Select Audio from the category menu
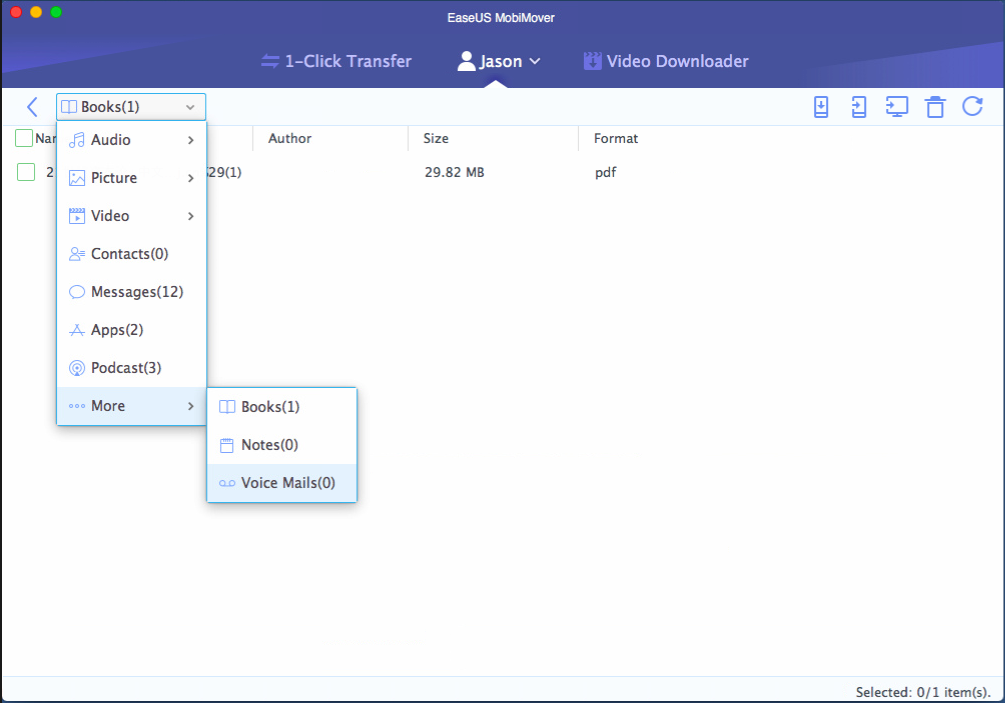 tap(131, 140)
